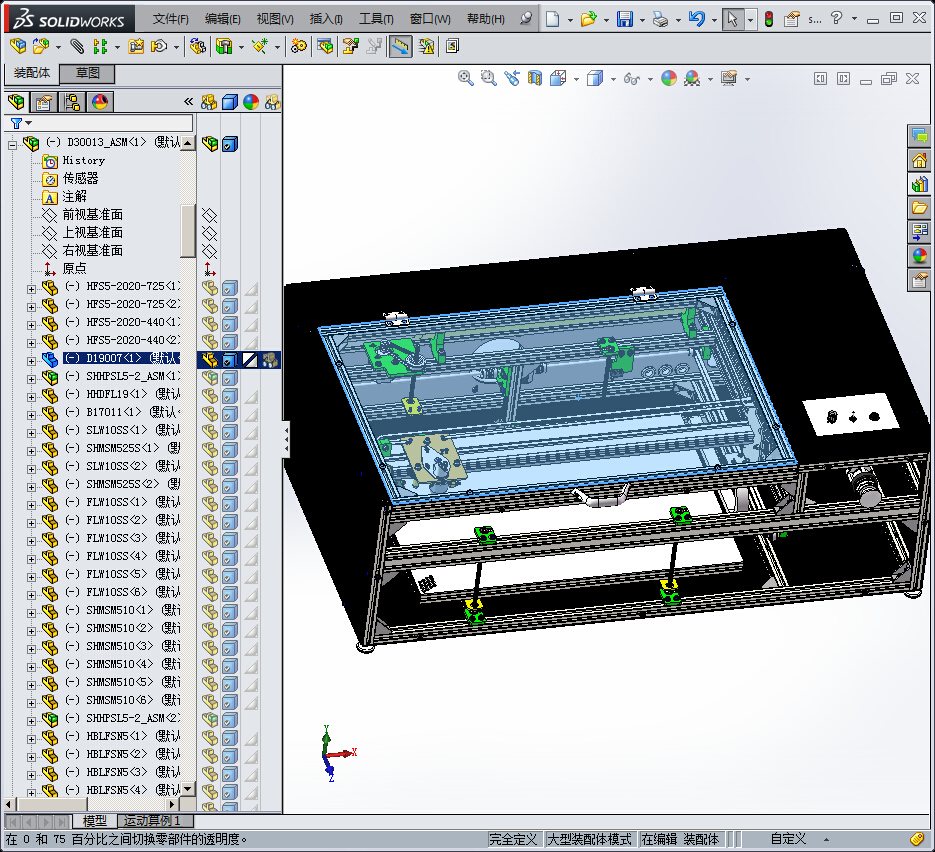The width and height of the screenshot is (935, 852).
Task: Click the appearance column header color ball
Action: pyautogui.click(x=251, y=103)
